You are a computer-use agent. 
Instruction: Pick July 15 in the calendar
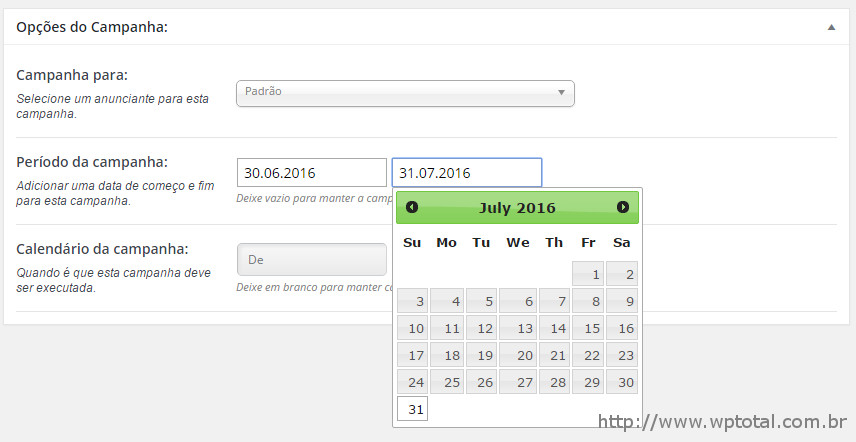[588, 328]
